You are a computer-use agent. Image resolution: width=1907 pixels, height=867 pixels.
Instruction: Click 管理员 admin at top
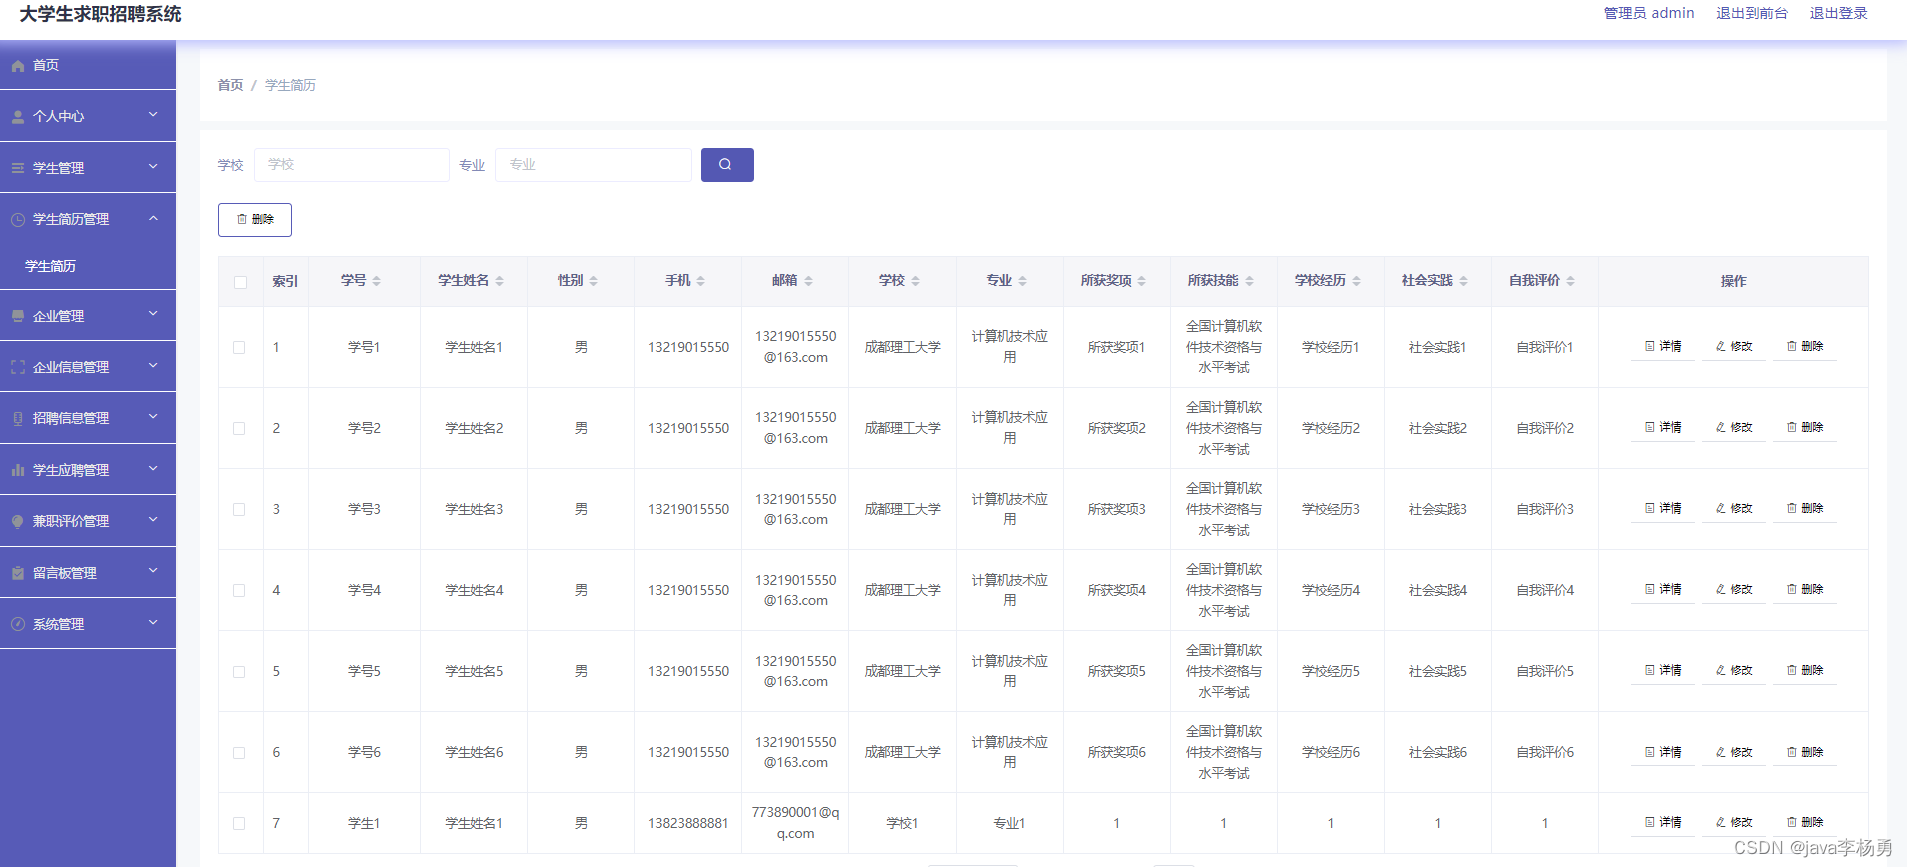tap(1649, 14)
